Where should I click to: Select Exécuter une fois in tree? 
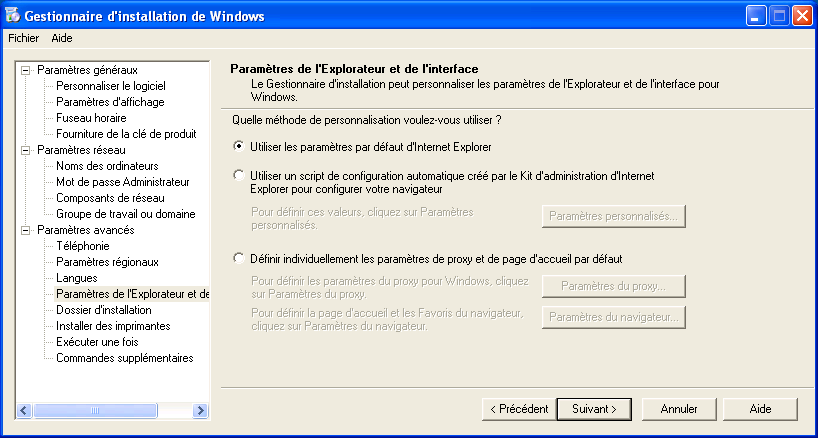click(97, 342)
